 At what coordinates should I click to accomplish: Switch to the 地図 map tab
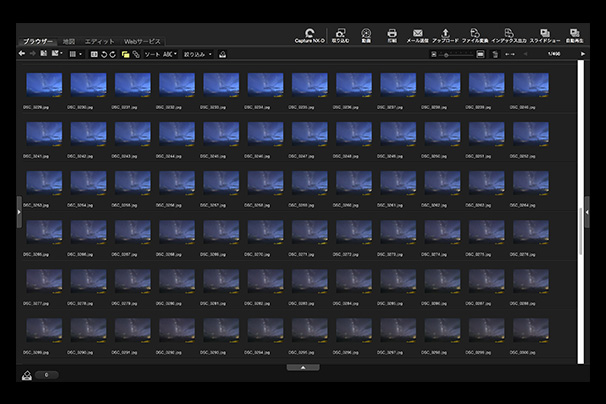[69, 41]
